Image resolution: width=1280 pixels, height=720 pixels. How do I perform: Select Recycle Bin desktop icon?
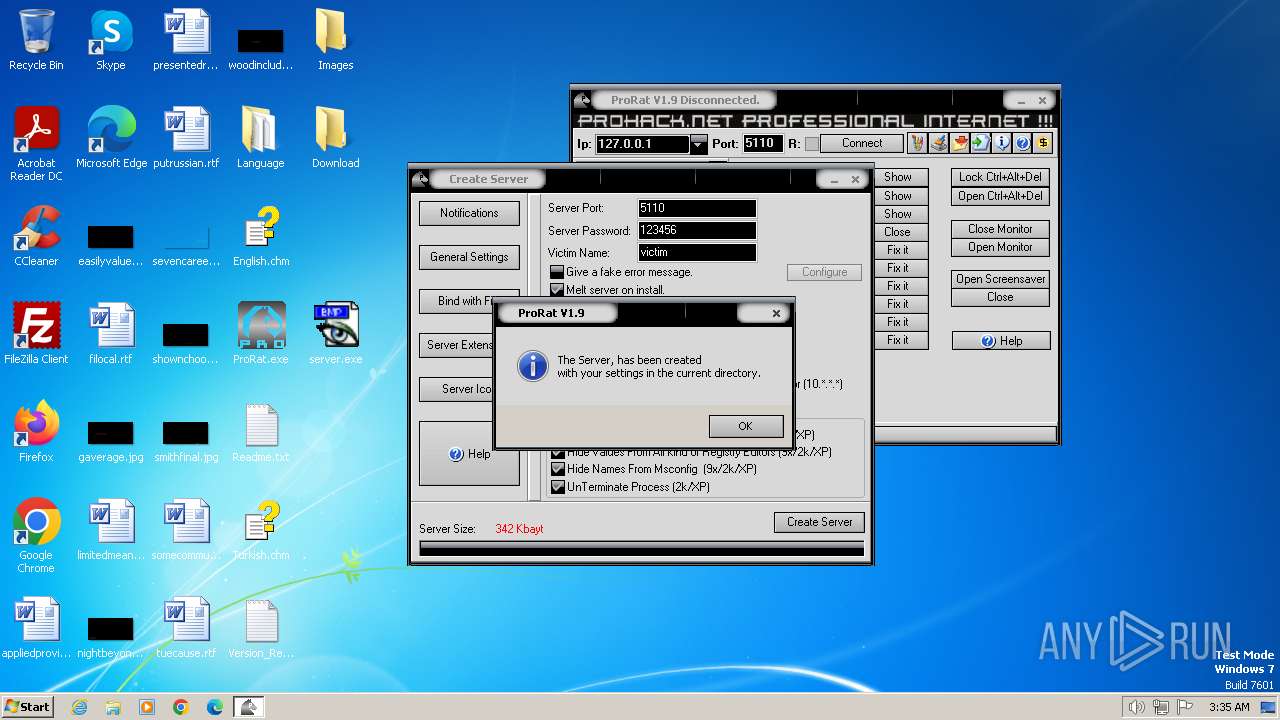click(36, 40)
